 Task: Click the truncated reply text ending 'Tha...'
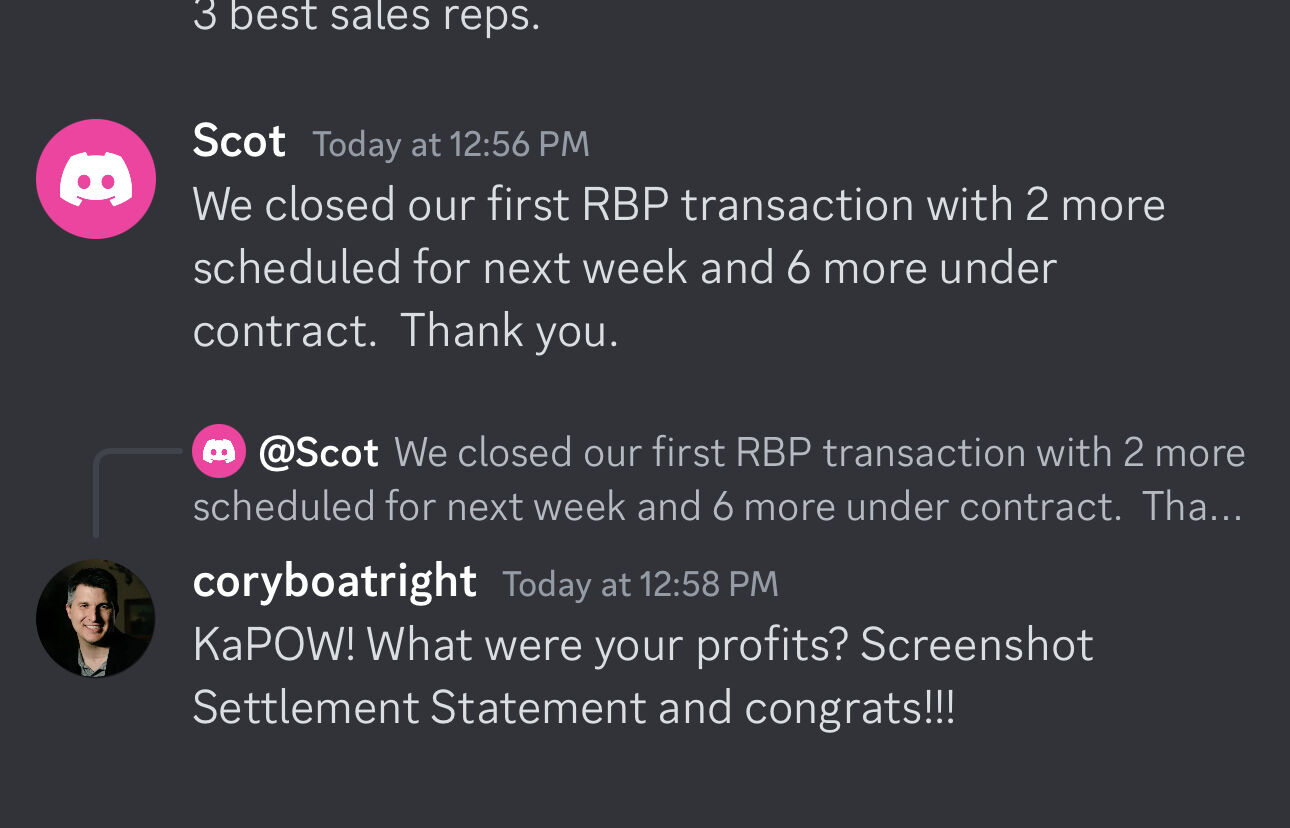point(1200,506)
